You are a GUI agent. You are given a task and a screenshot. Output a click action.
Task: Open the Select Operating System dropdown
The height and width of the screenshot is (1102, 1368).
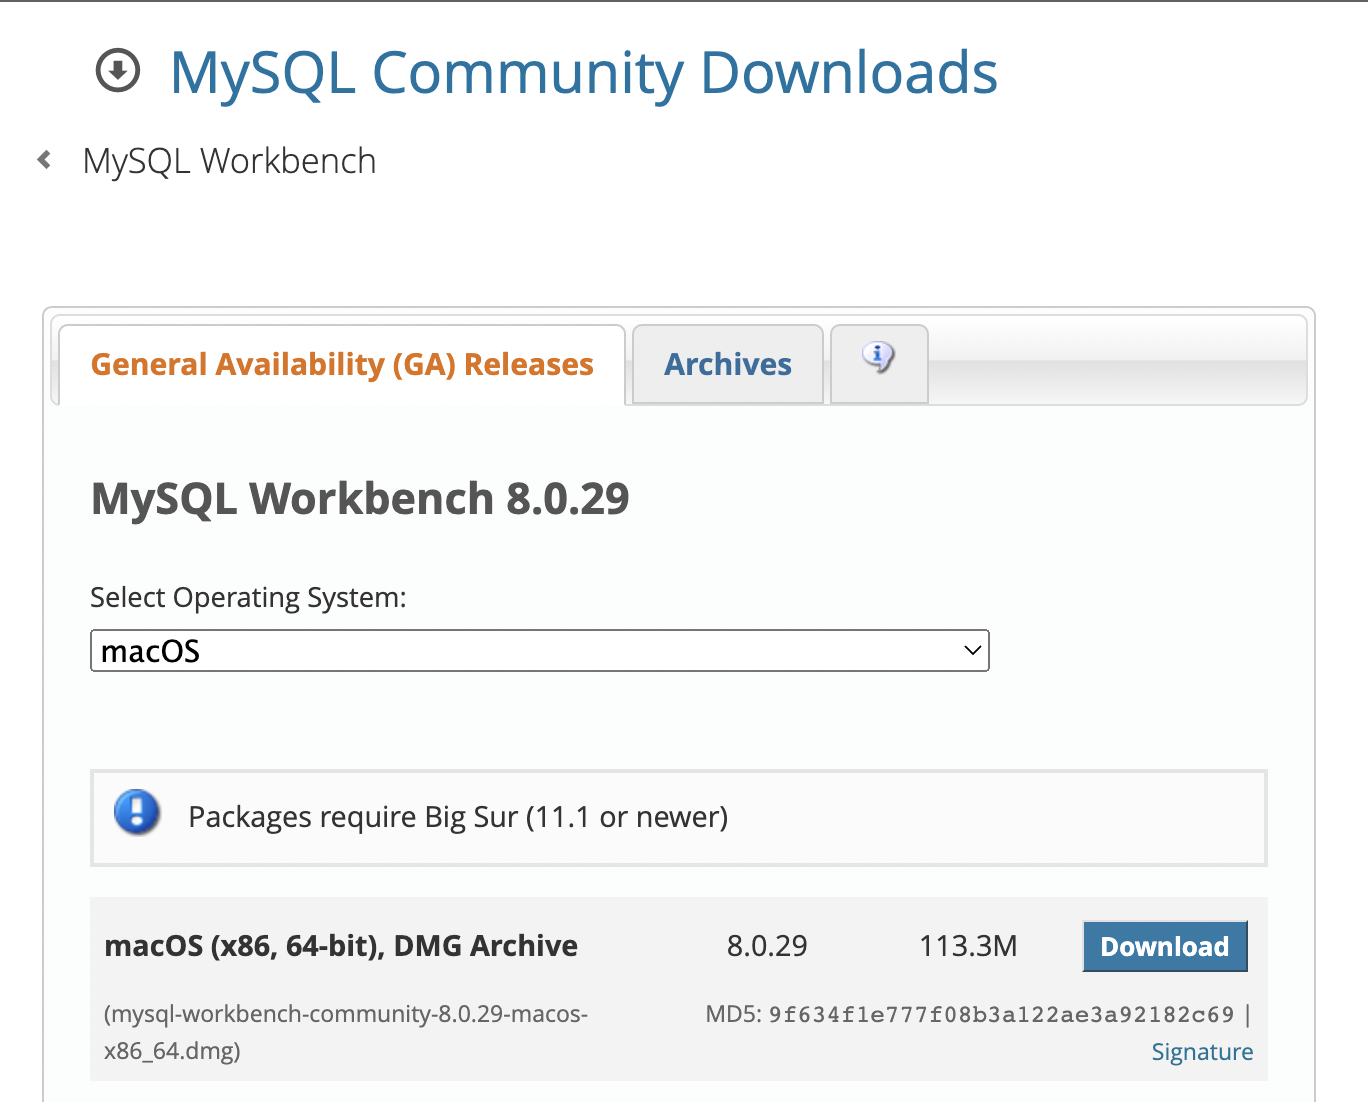click(x=540, y=651)
